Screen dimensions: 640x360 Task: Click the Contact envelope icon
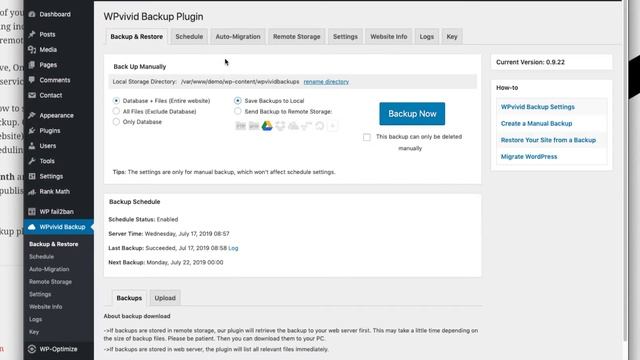coord(32,96)
